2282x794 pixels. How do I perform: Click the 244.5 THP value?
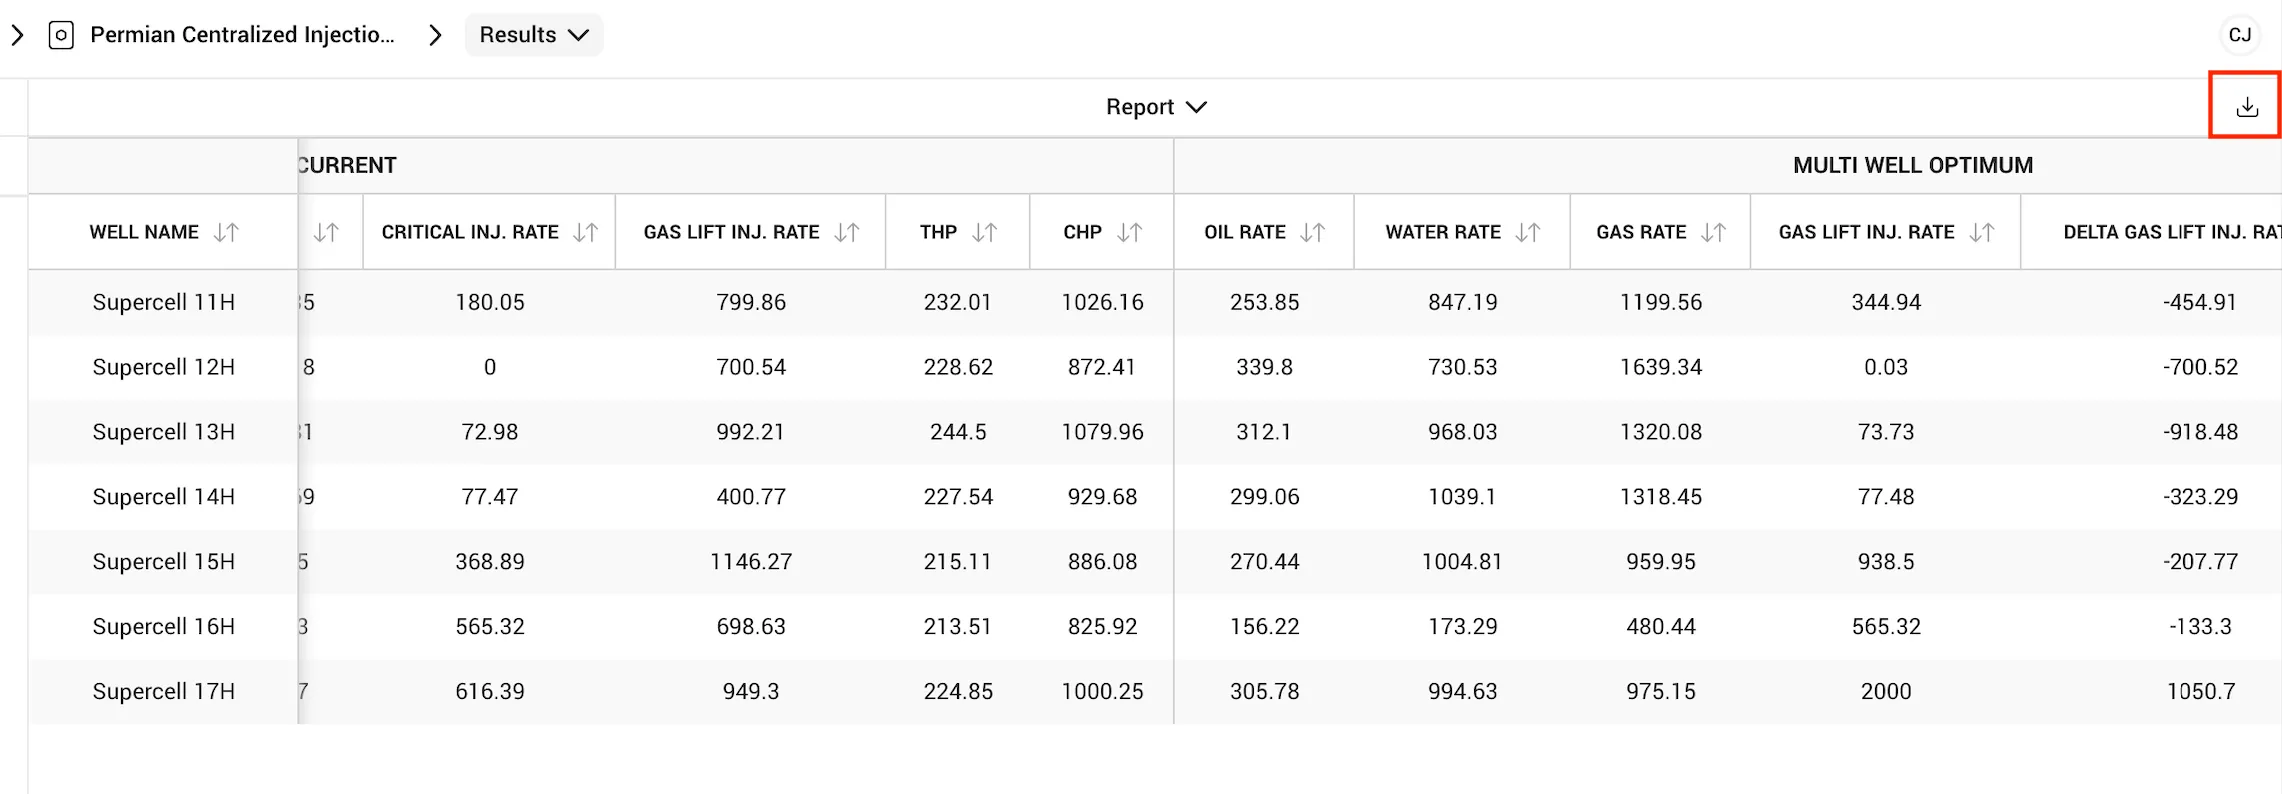[958, 432]
